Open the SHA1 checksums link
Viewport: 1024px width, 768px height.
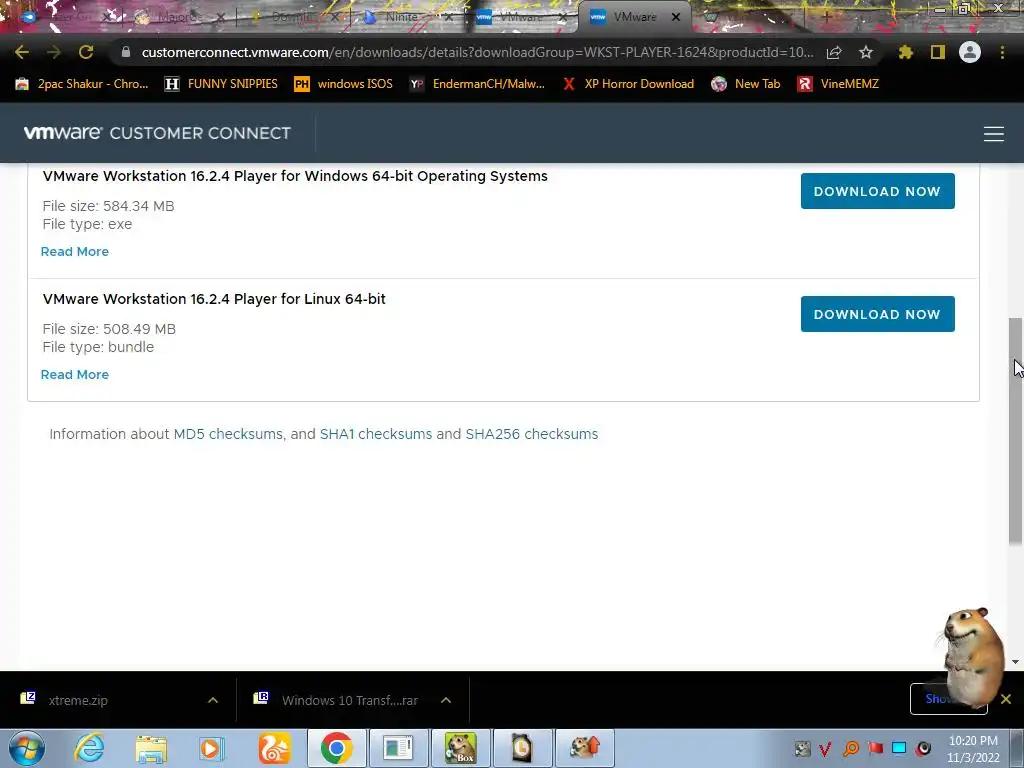[x=376, y=434]
